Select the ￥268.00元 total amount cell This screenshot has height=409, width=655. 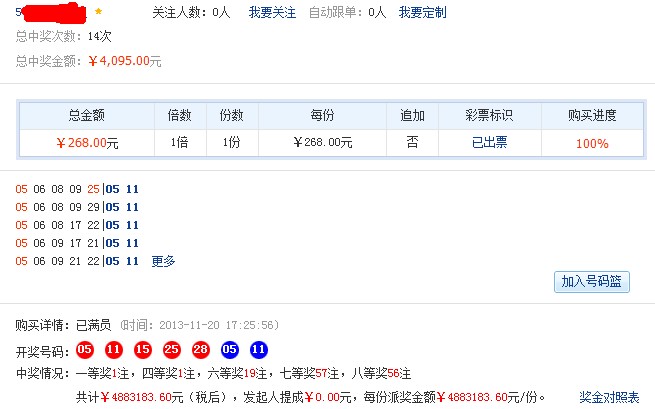coord(87,143)
